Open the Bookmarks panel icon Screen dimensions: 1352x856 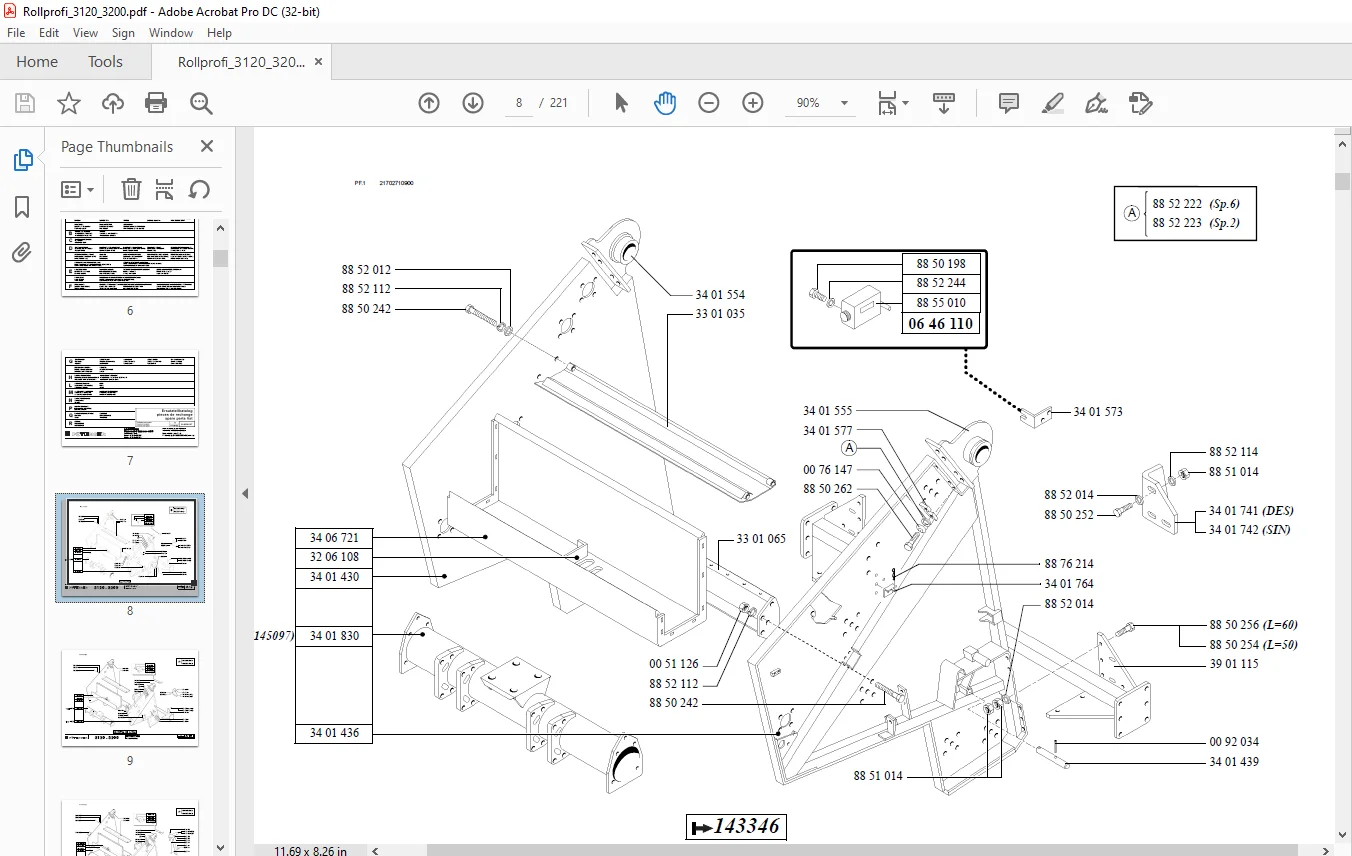click(x=22, y=207)
